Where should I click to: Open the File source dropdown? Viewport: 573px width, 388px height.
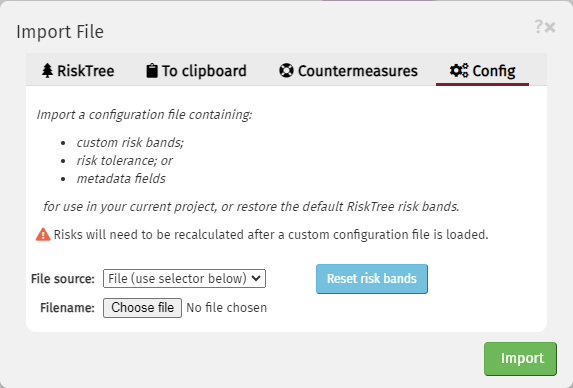click(x=184, y=279)
